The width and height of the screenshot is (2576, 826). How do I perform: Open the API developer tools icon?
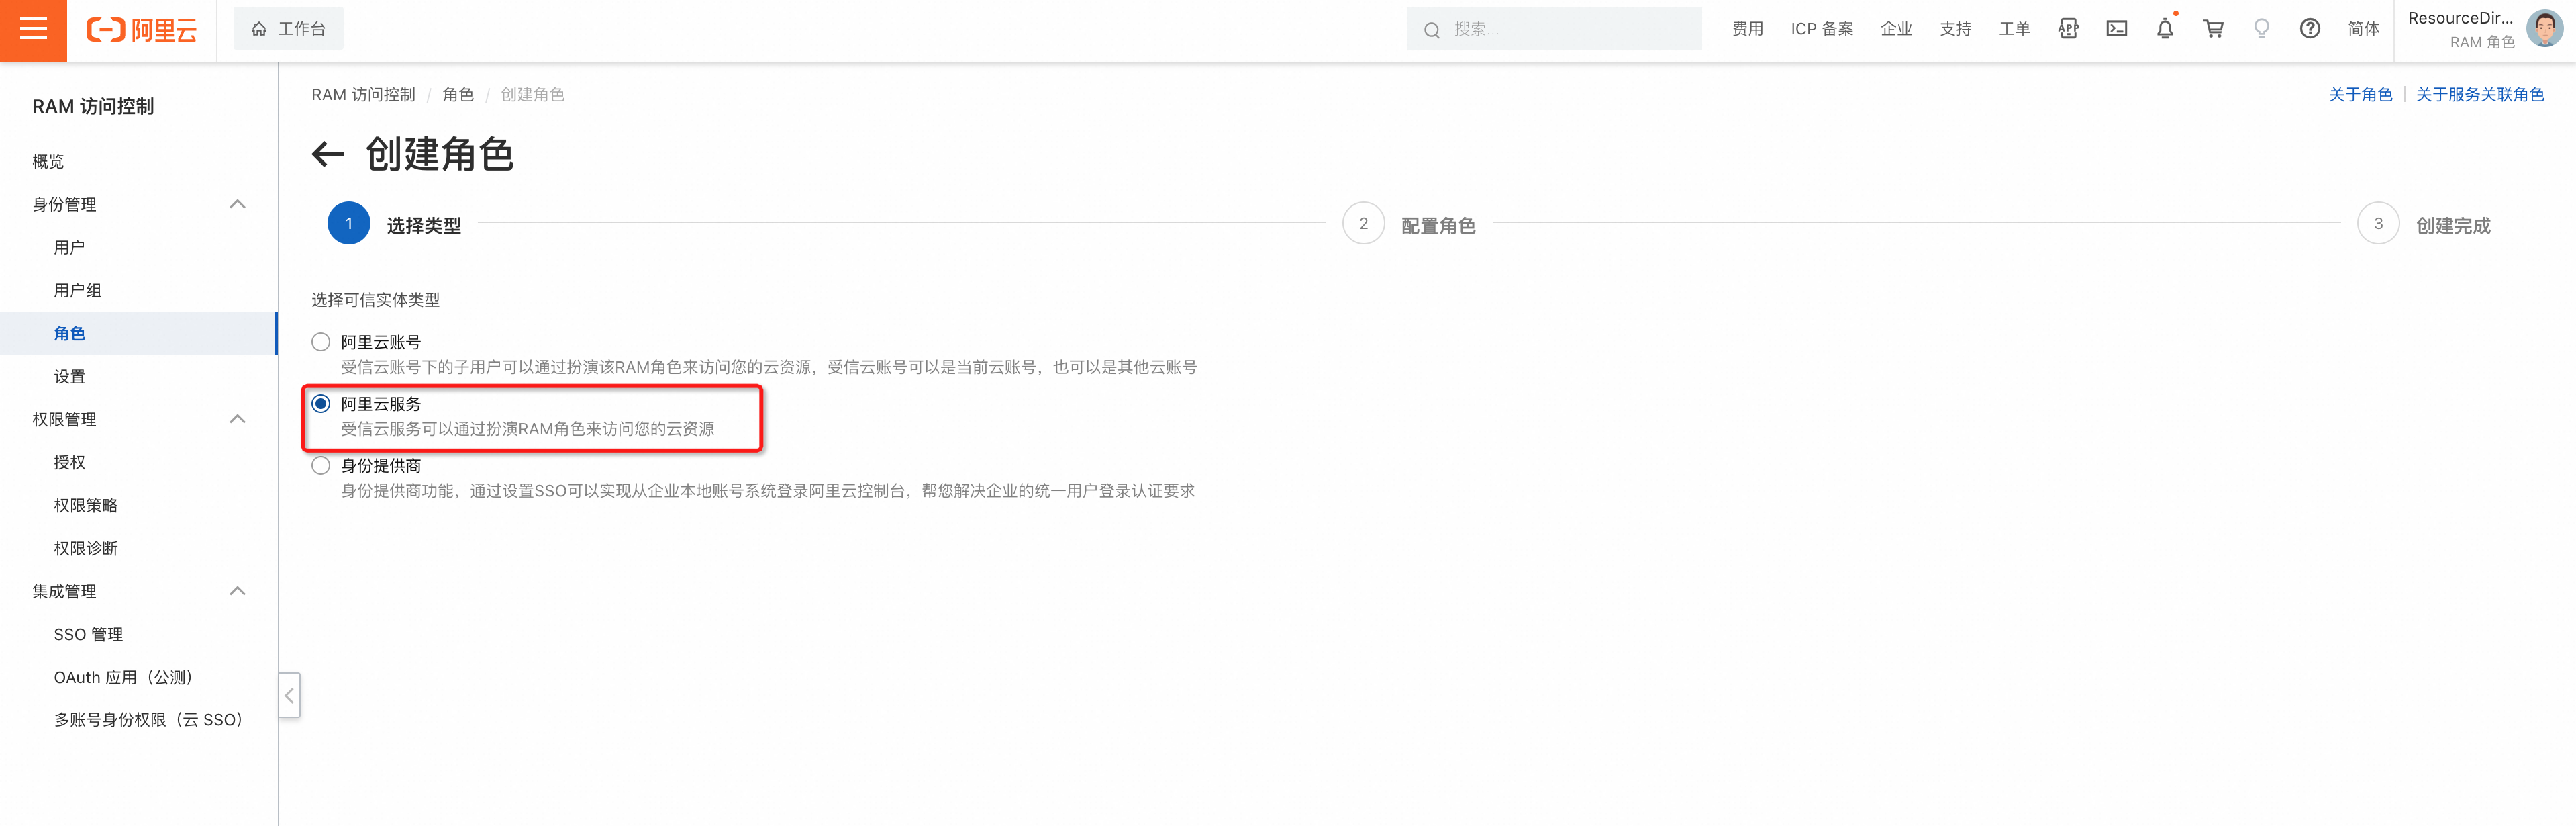(x=2068, y=29)
